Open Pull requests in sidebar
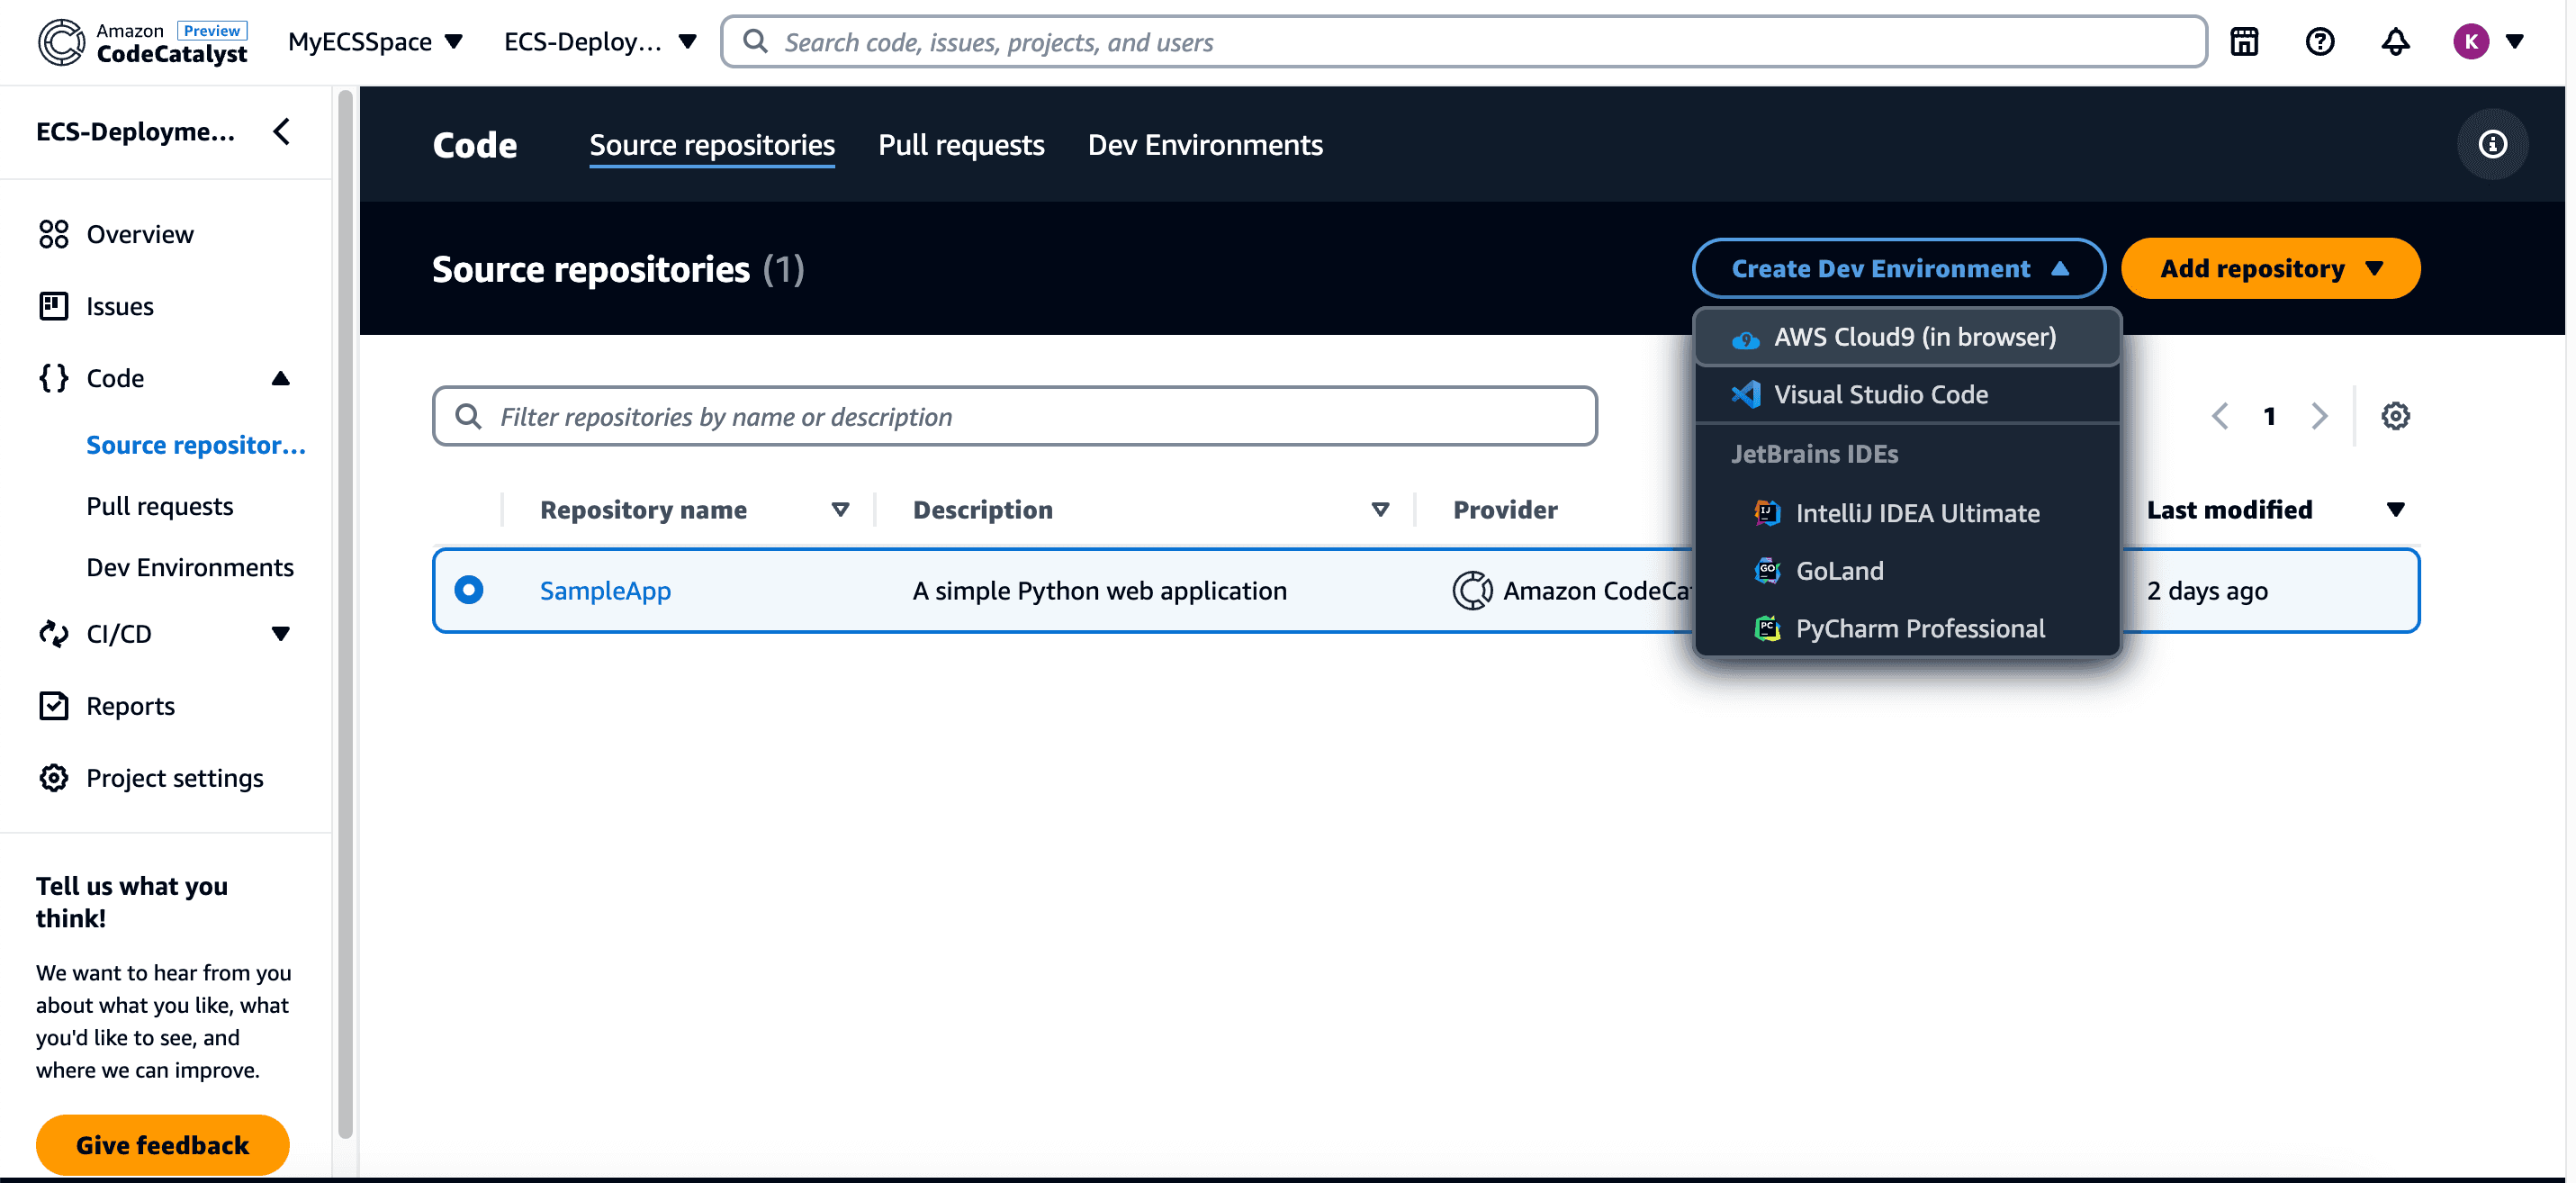The width and height of the screenshot is (2576, 1183). pos(160,506)
